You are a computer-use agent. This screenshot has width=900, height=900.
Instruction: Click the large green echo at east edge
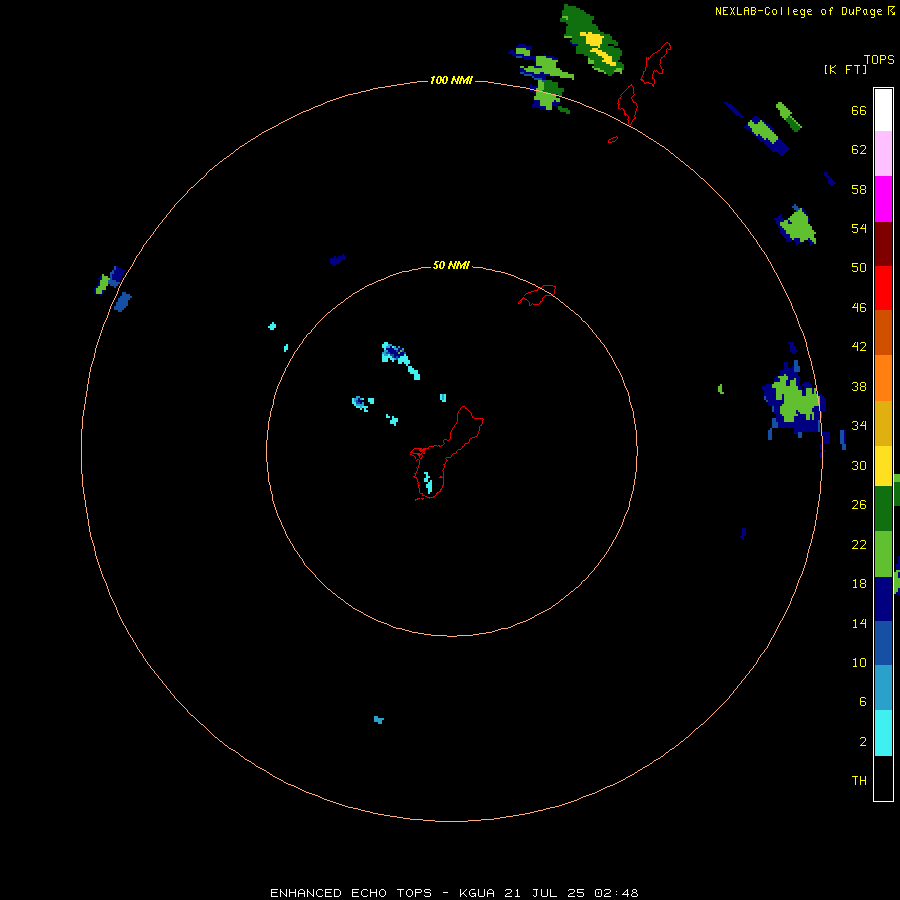796,401
